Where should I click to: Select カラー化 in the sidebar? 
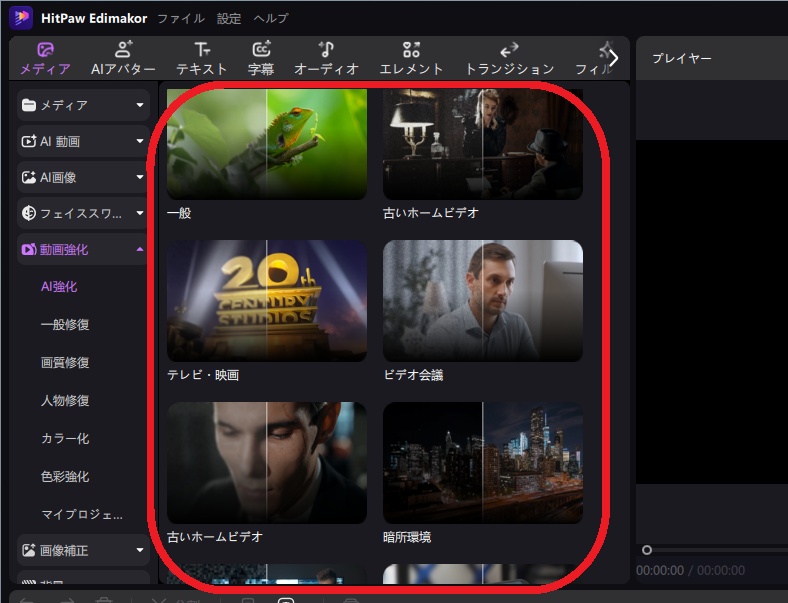[65, 439]
